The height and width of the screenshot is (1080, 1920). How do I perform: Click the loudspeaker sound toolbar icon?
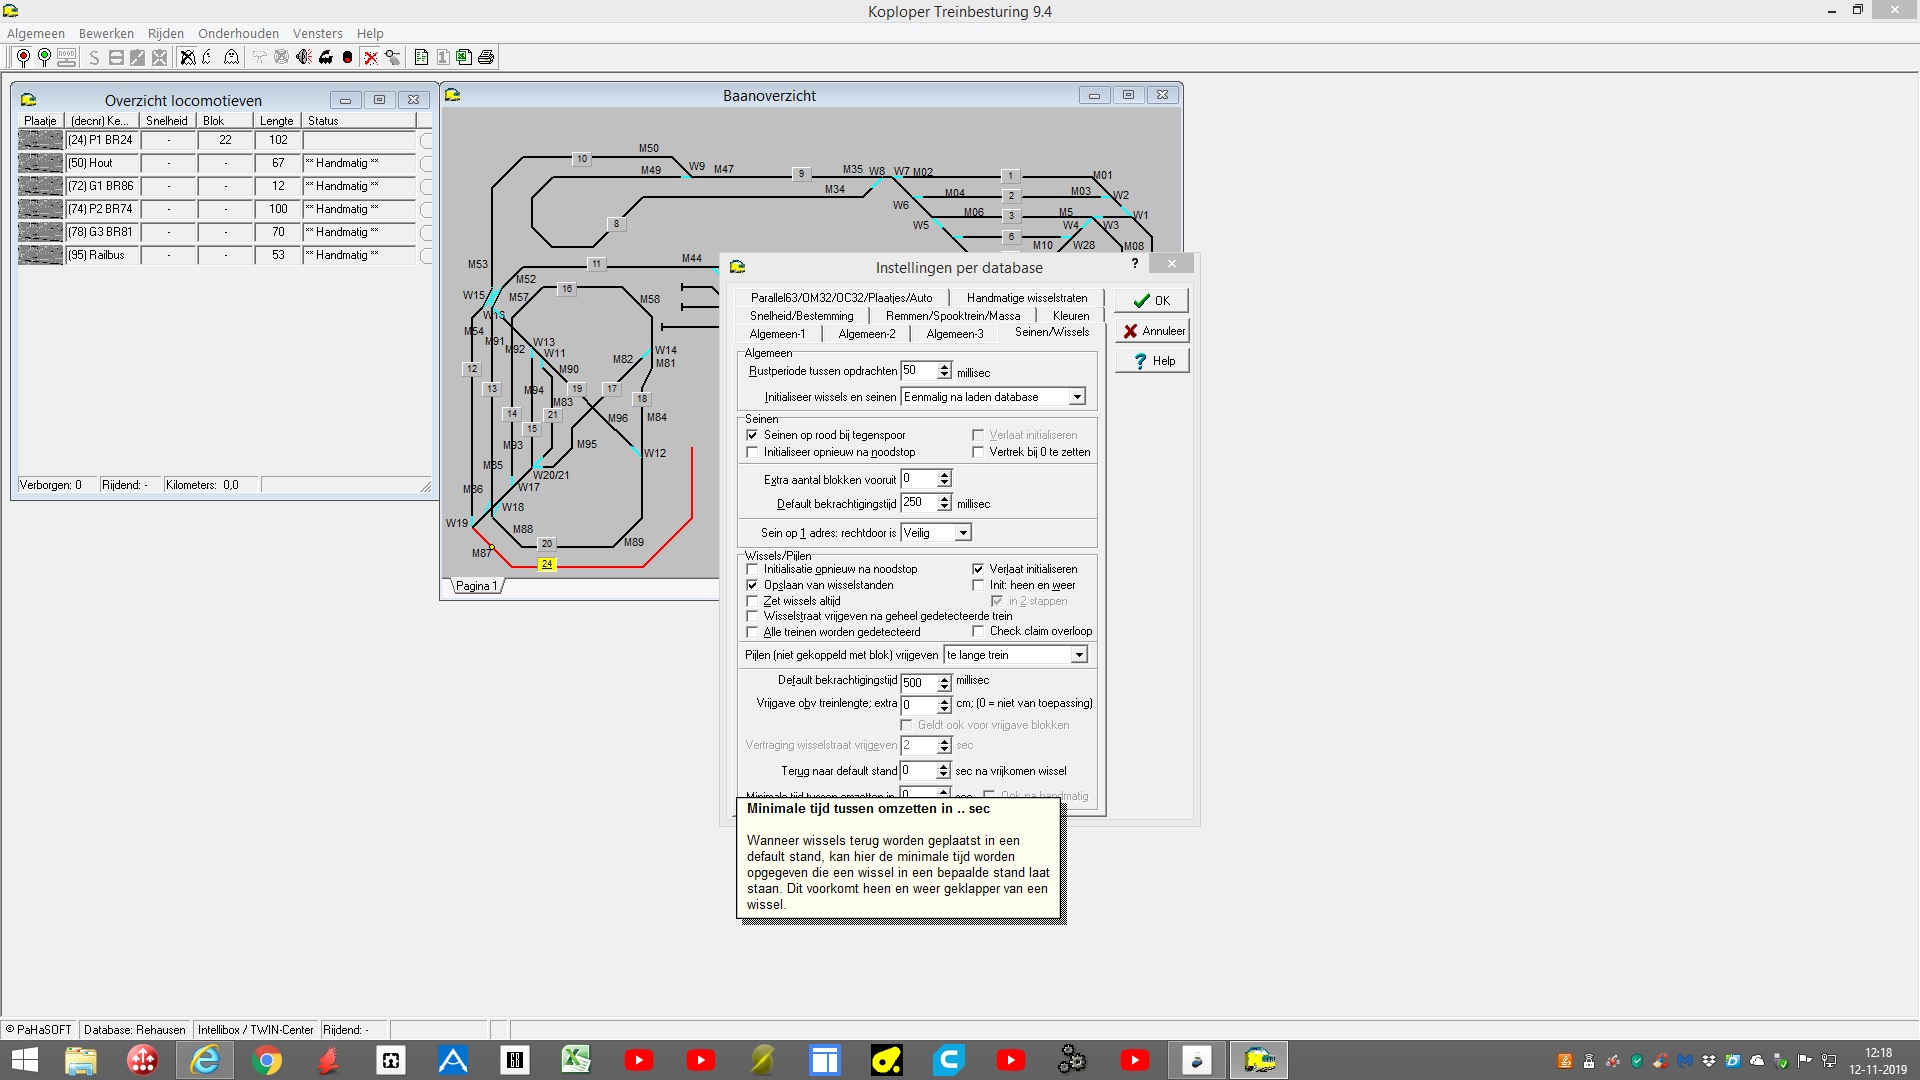304,57
